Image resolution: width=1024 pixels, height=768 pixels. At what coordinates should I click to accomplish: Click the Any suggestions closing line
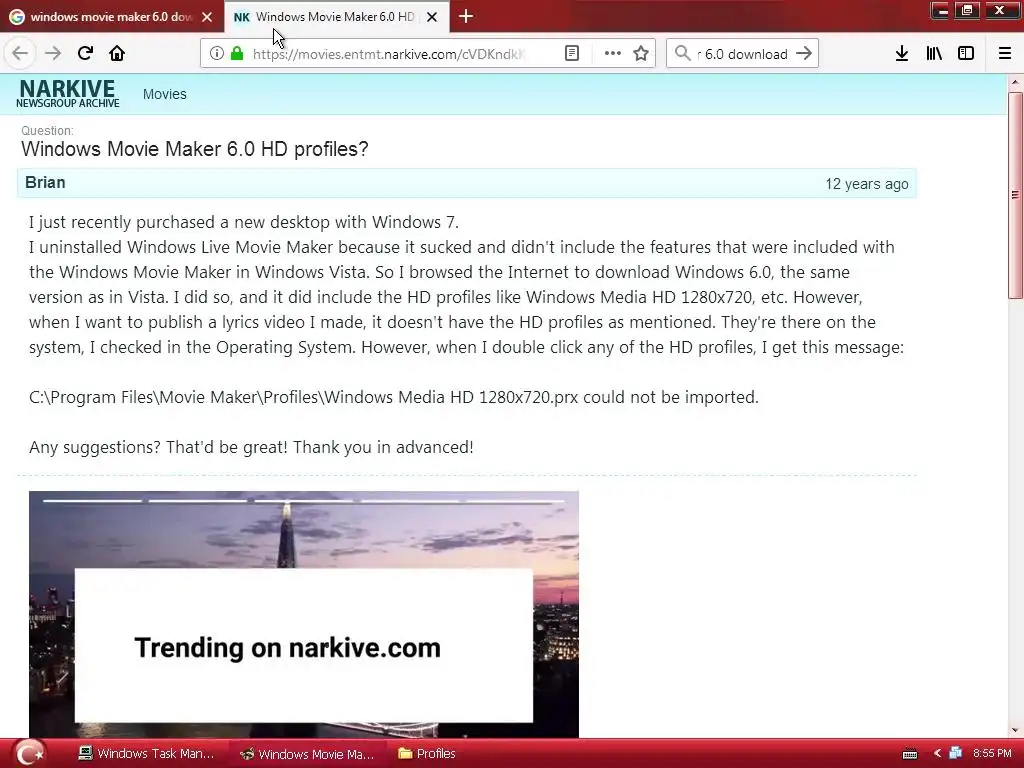click(251, 447)
